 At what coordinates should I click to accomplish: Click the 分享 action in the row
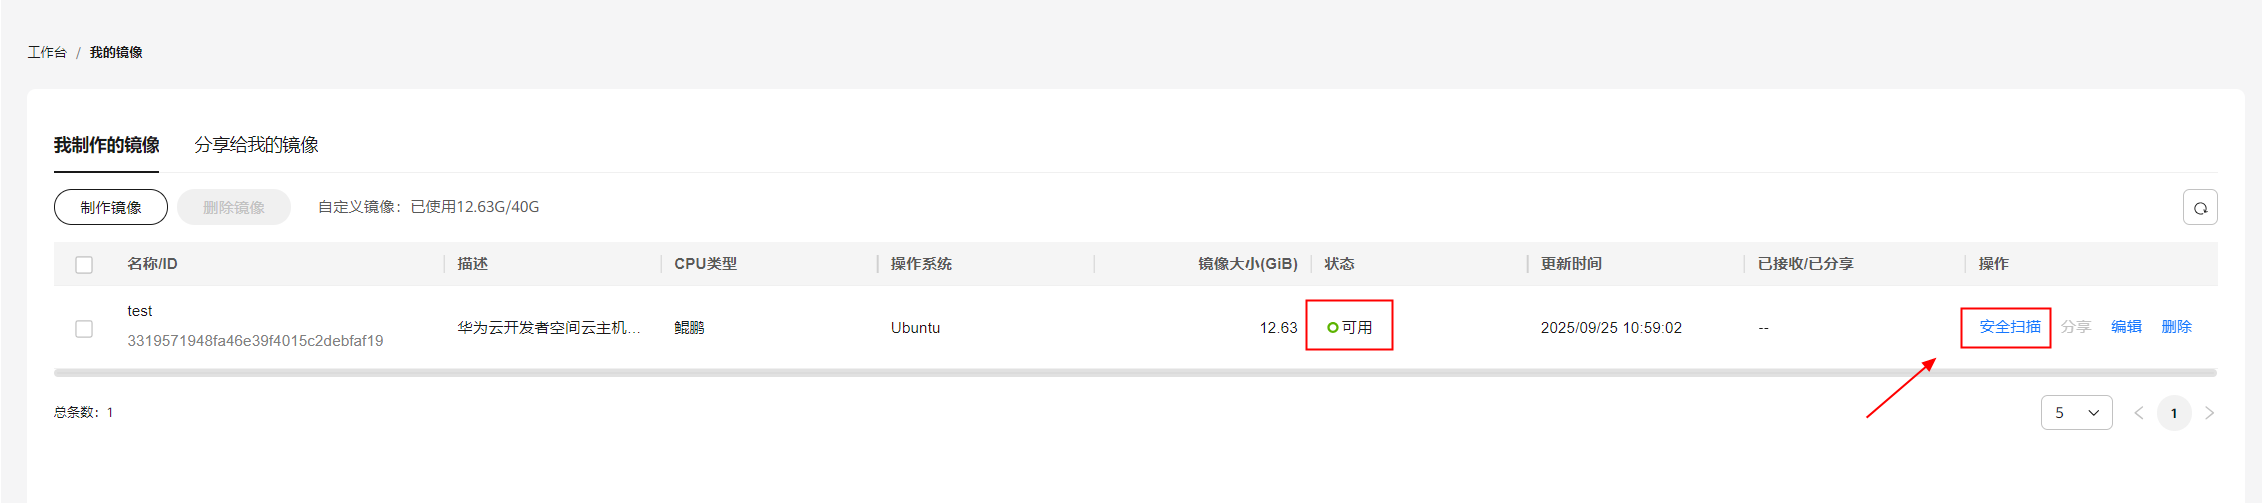[2076, 327]
